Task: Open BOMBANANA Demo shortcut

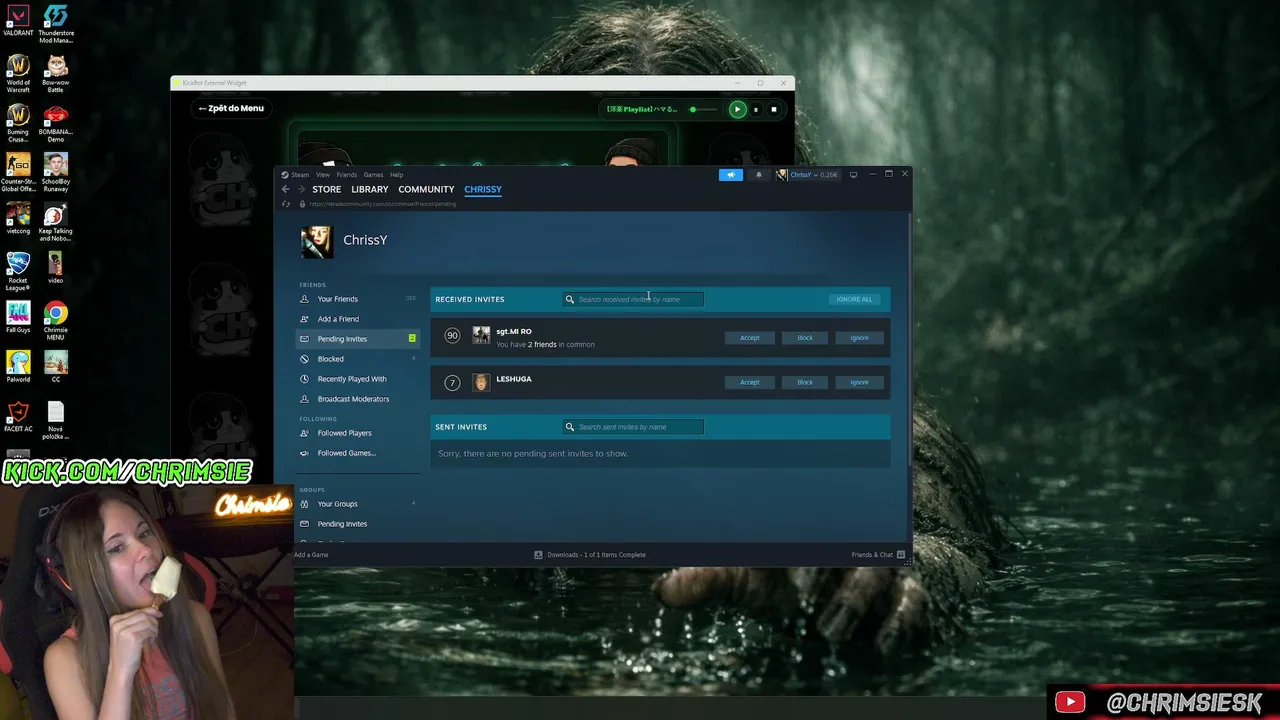Action: [x=56, y=122]
